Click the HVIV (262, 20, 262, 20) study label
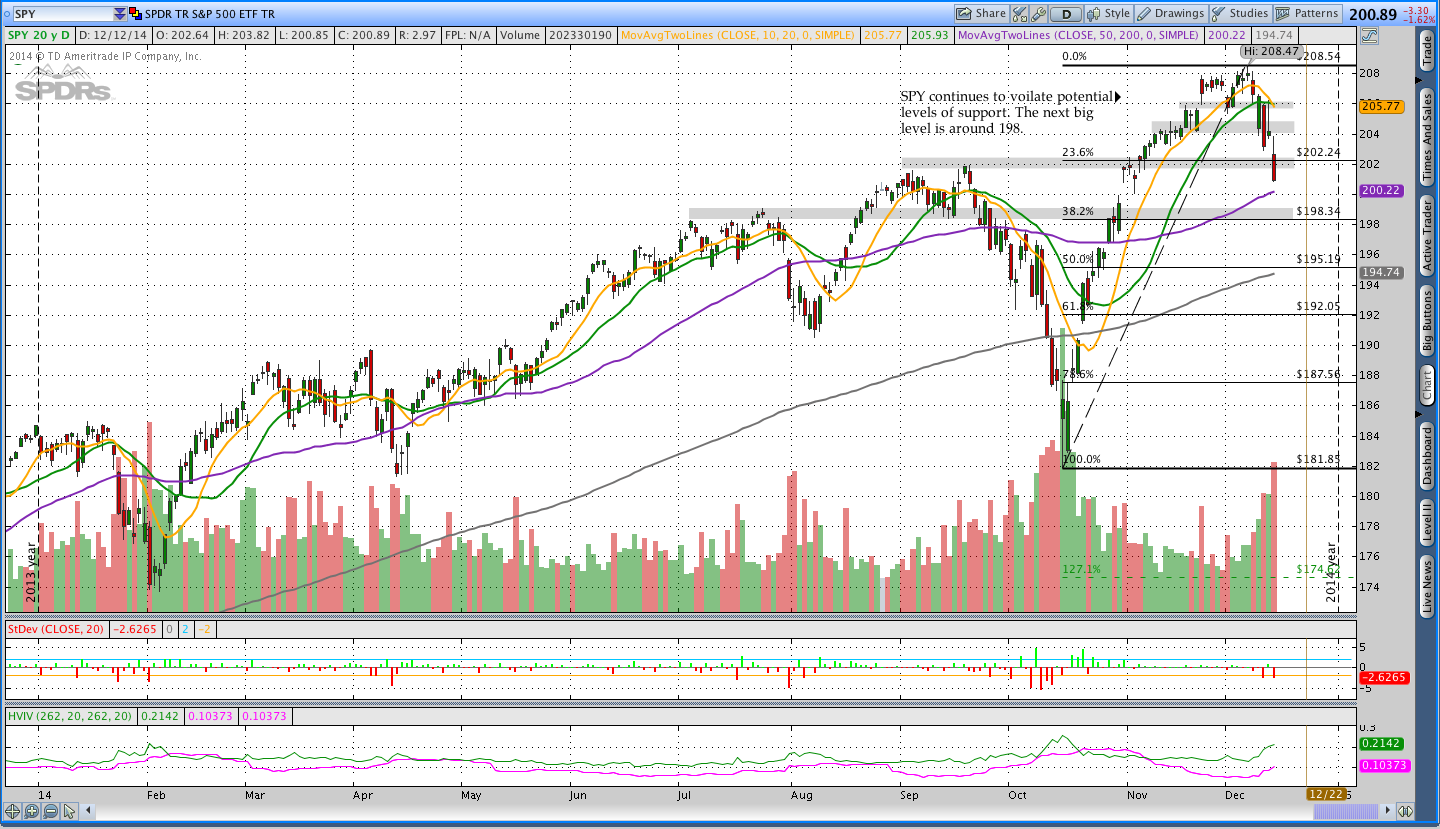This screenshot has height=829, width=1440. pos(70,716)
